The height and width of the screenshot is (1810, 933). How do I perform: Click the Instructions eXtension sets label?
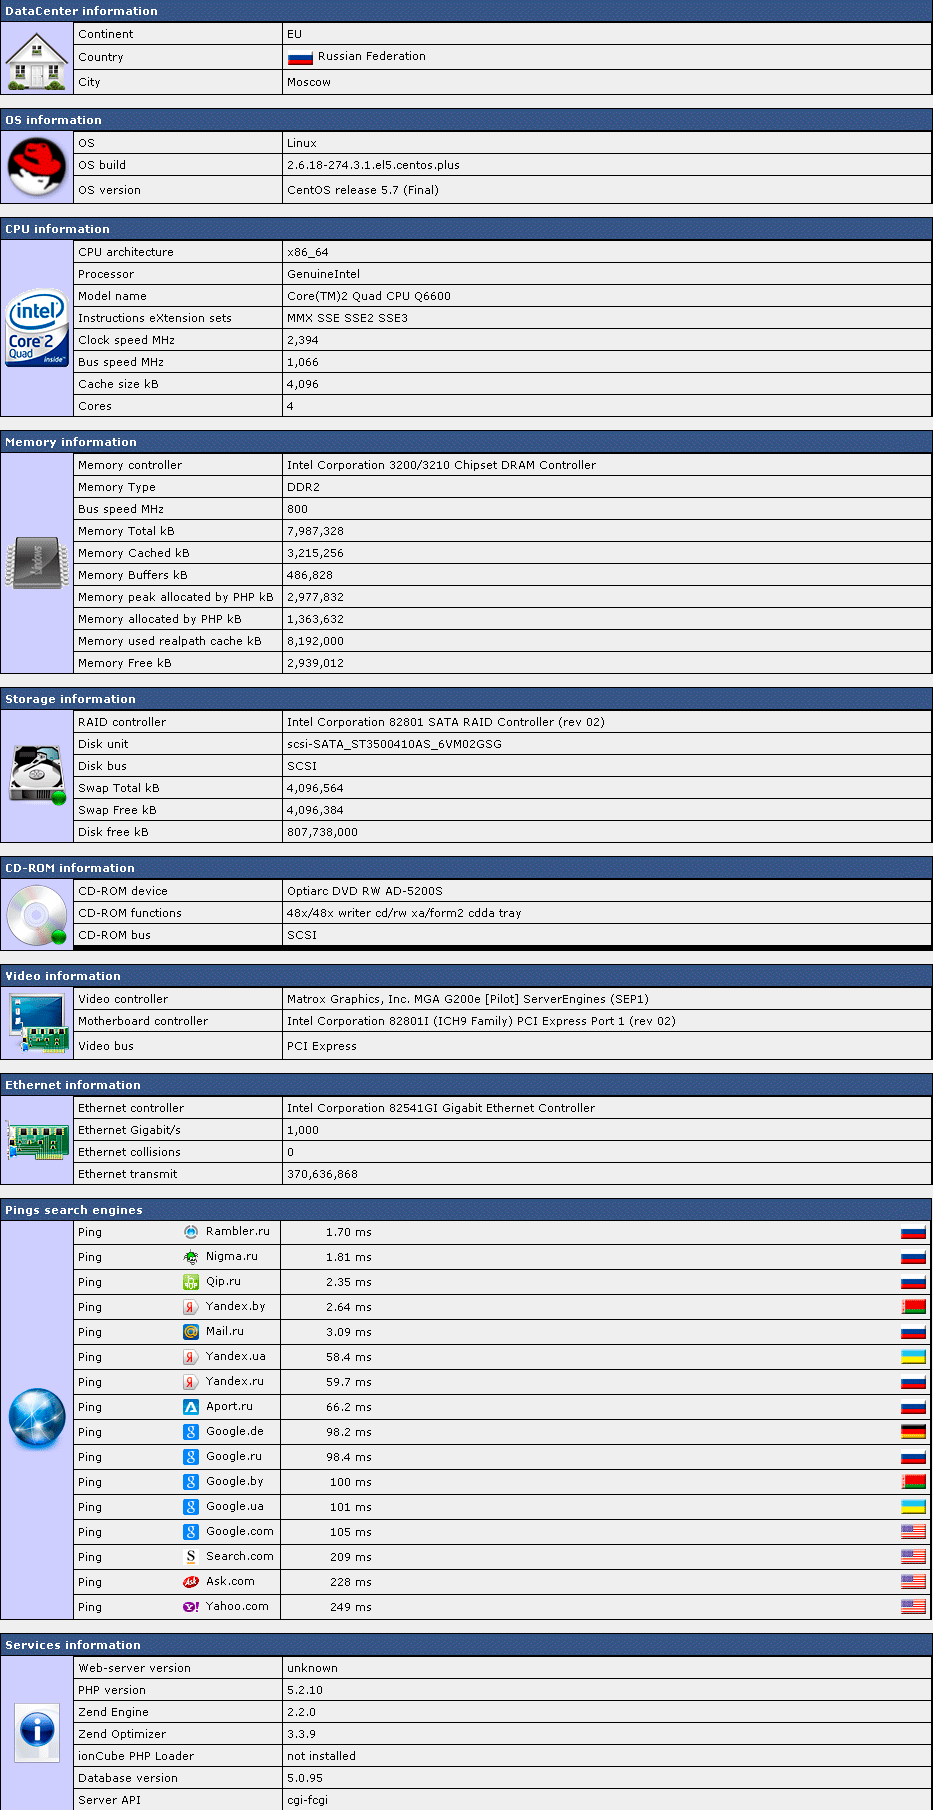tap(155, 319)
